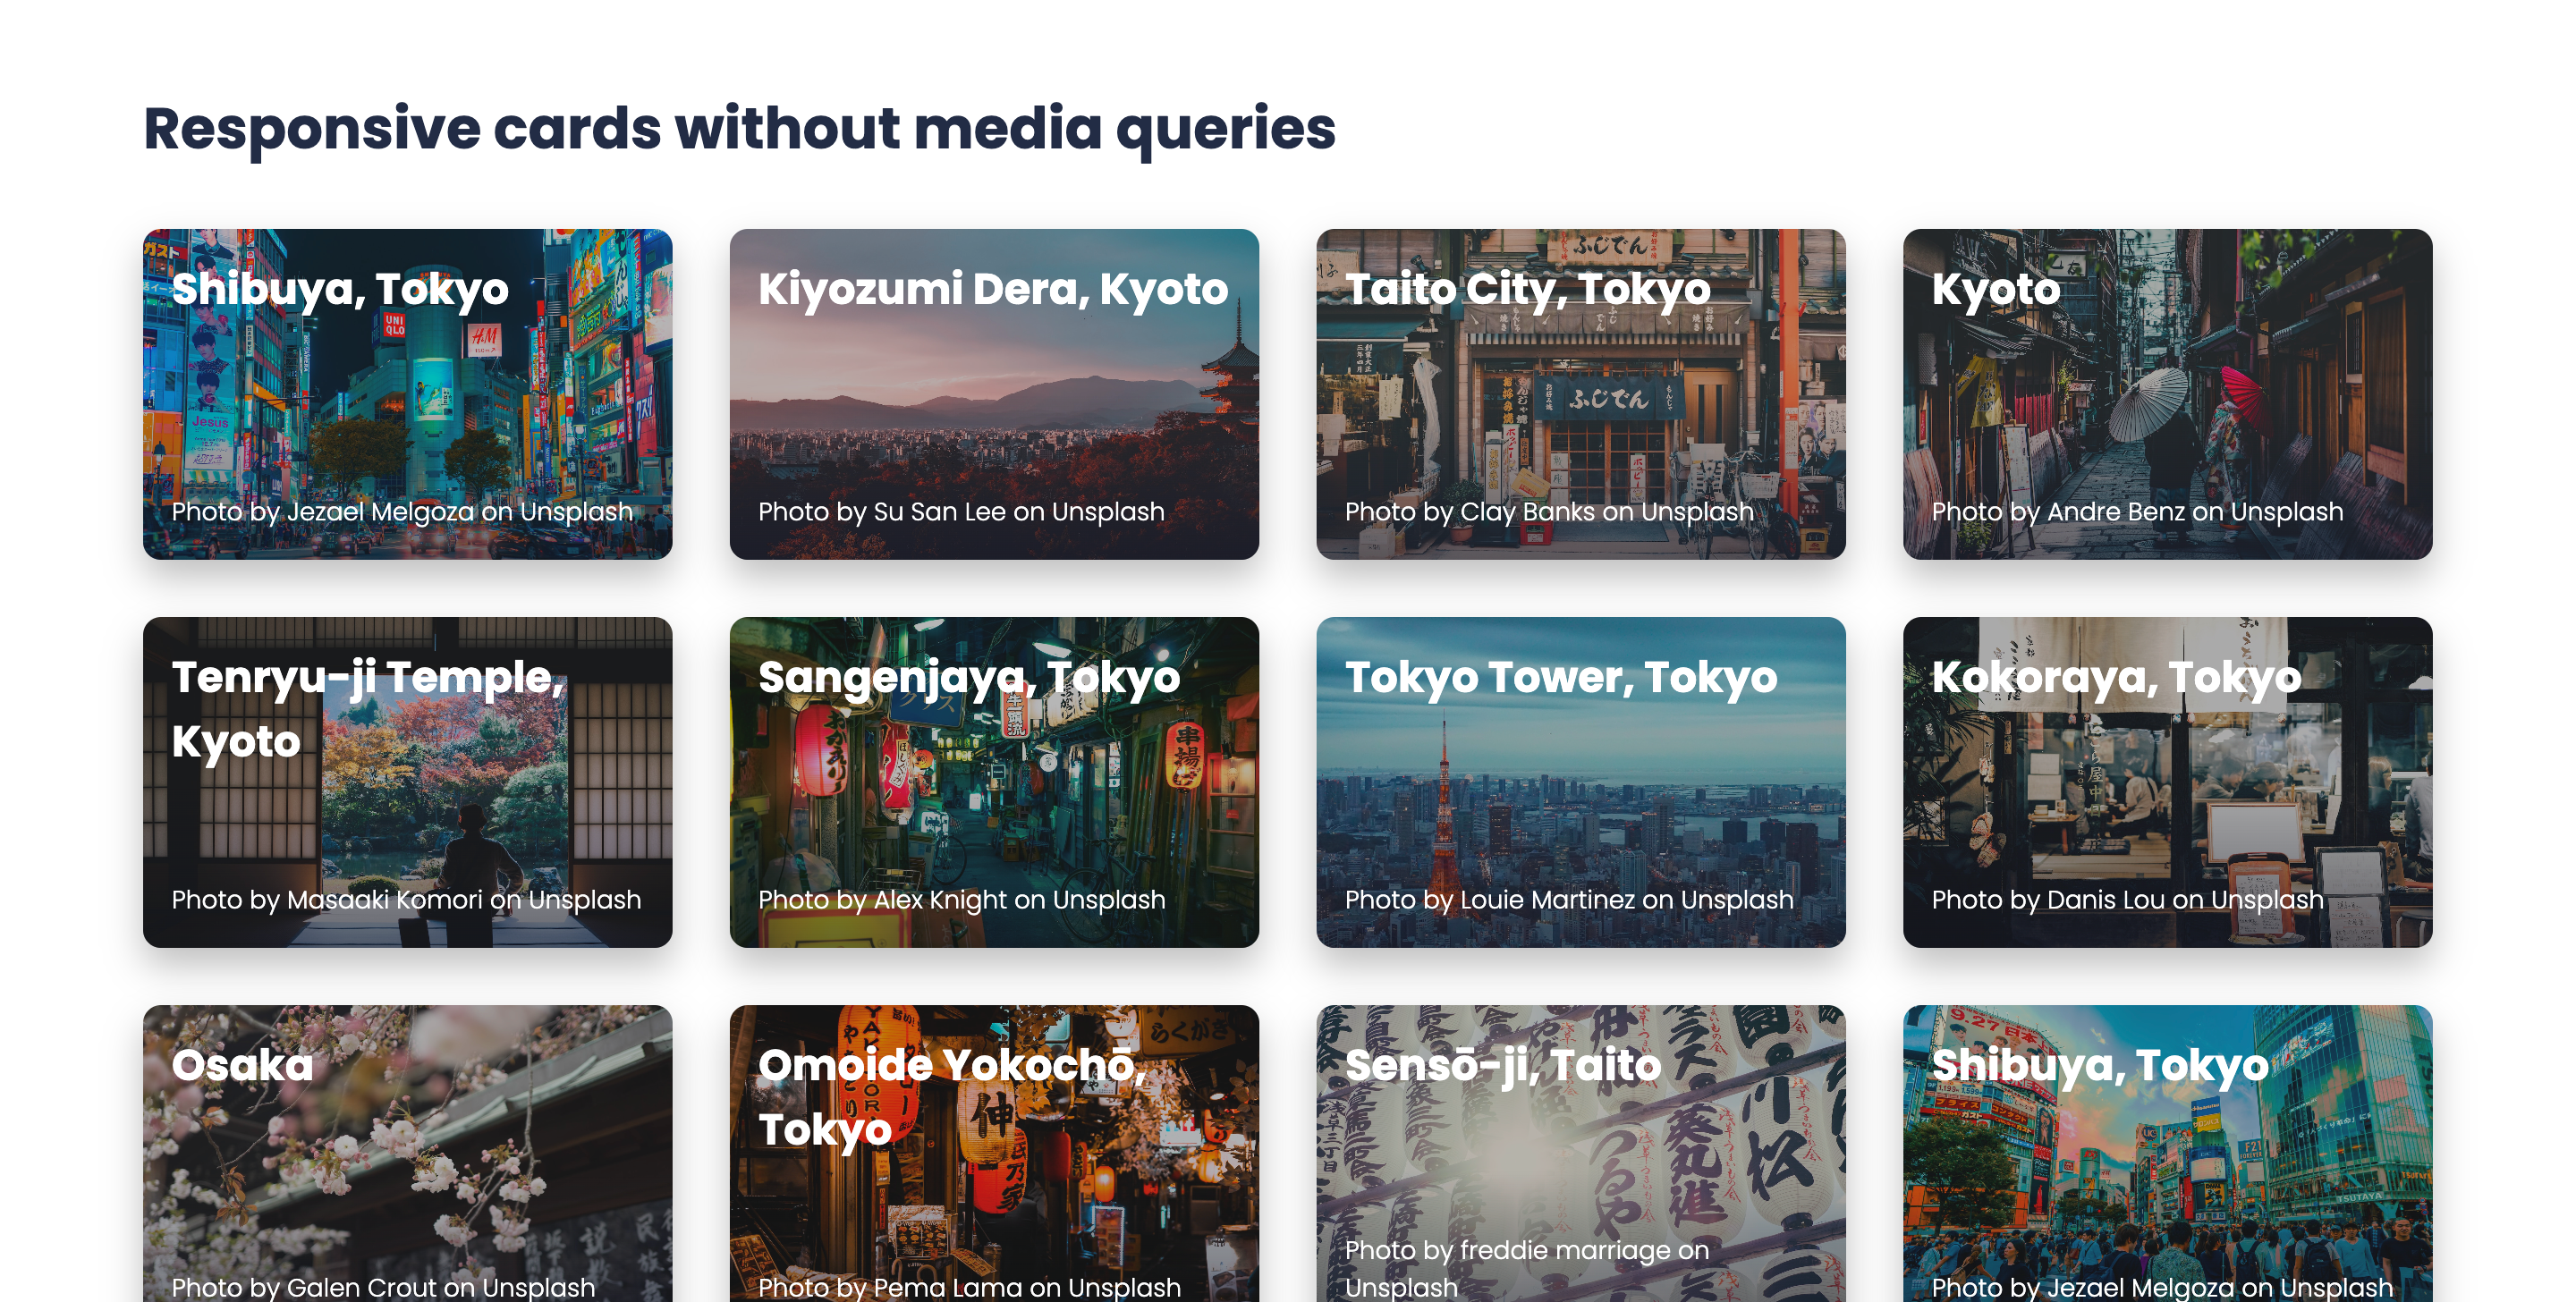This screenshot has height=1302, width=2576.
Task: Click the page heading 'Responsive cards without media queries'
Action: [x=739, y=129]
